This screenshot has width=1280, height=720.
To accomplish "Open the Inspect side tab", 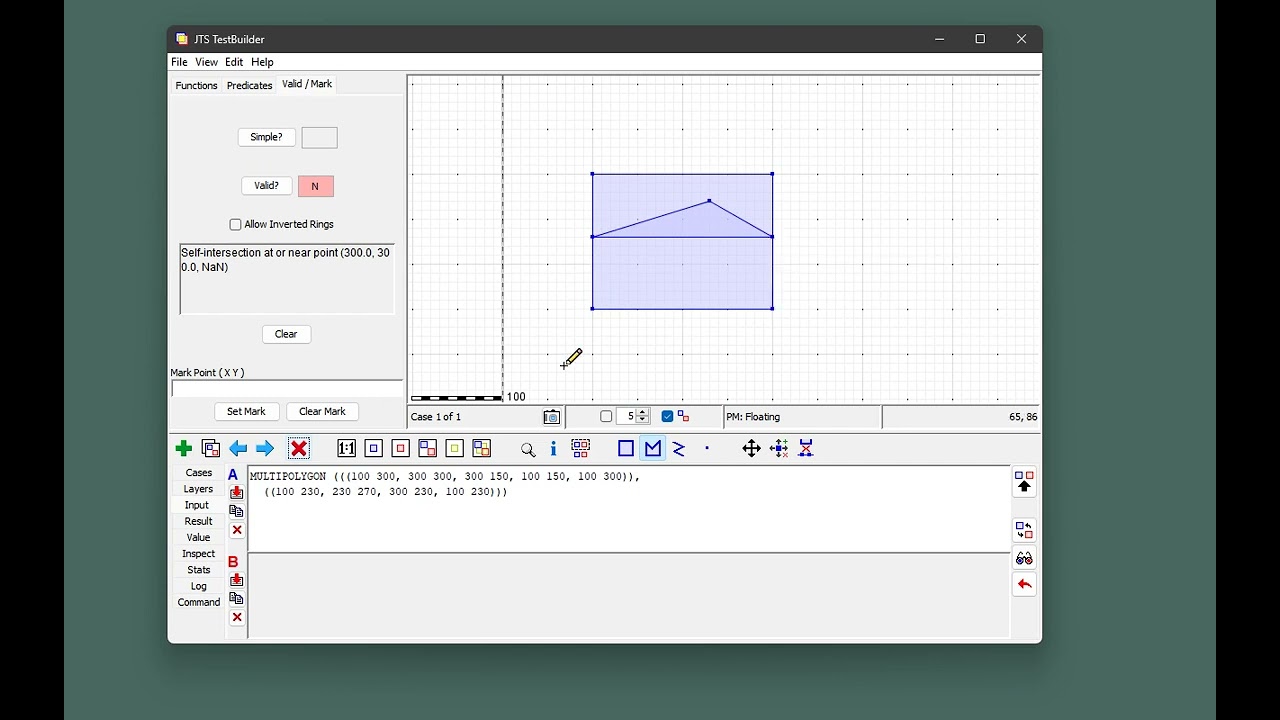I will [x=198, y=554].
